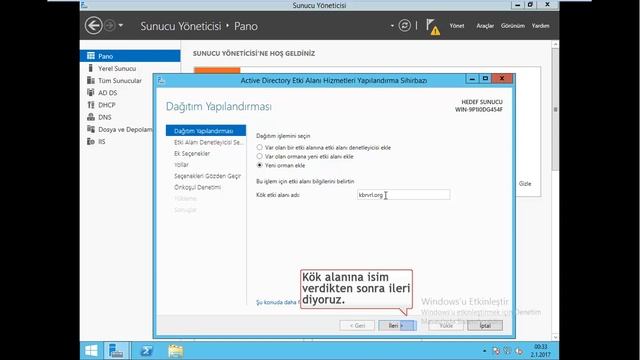Open the Araçlar menu
The image size is (640, 360).
point(485,26)
